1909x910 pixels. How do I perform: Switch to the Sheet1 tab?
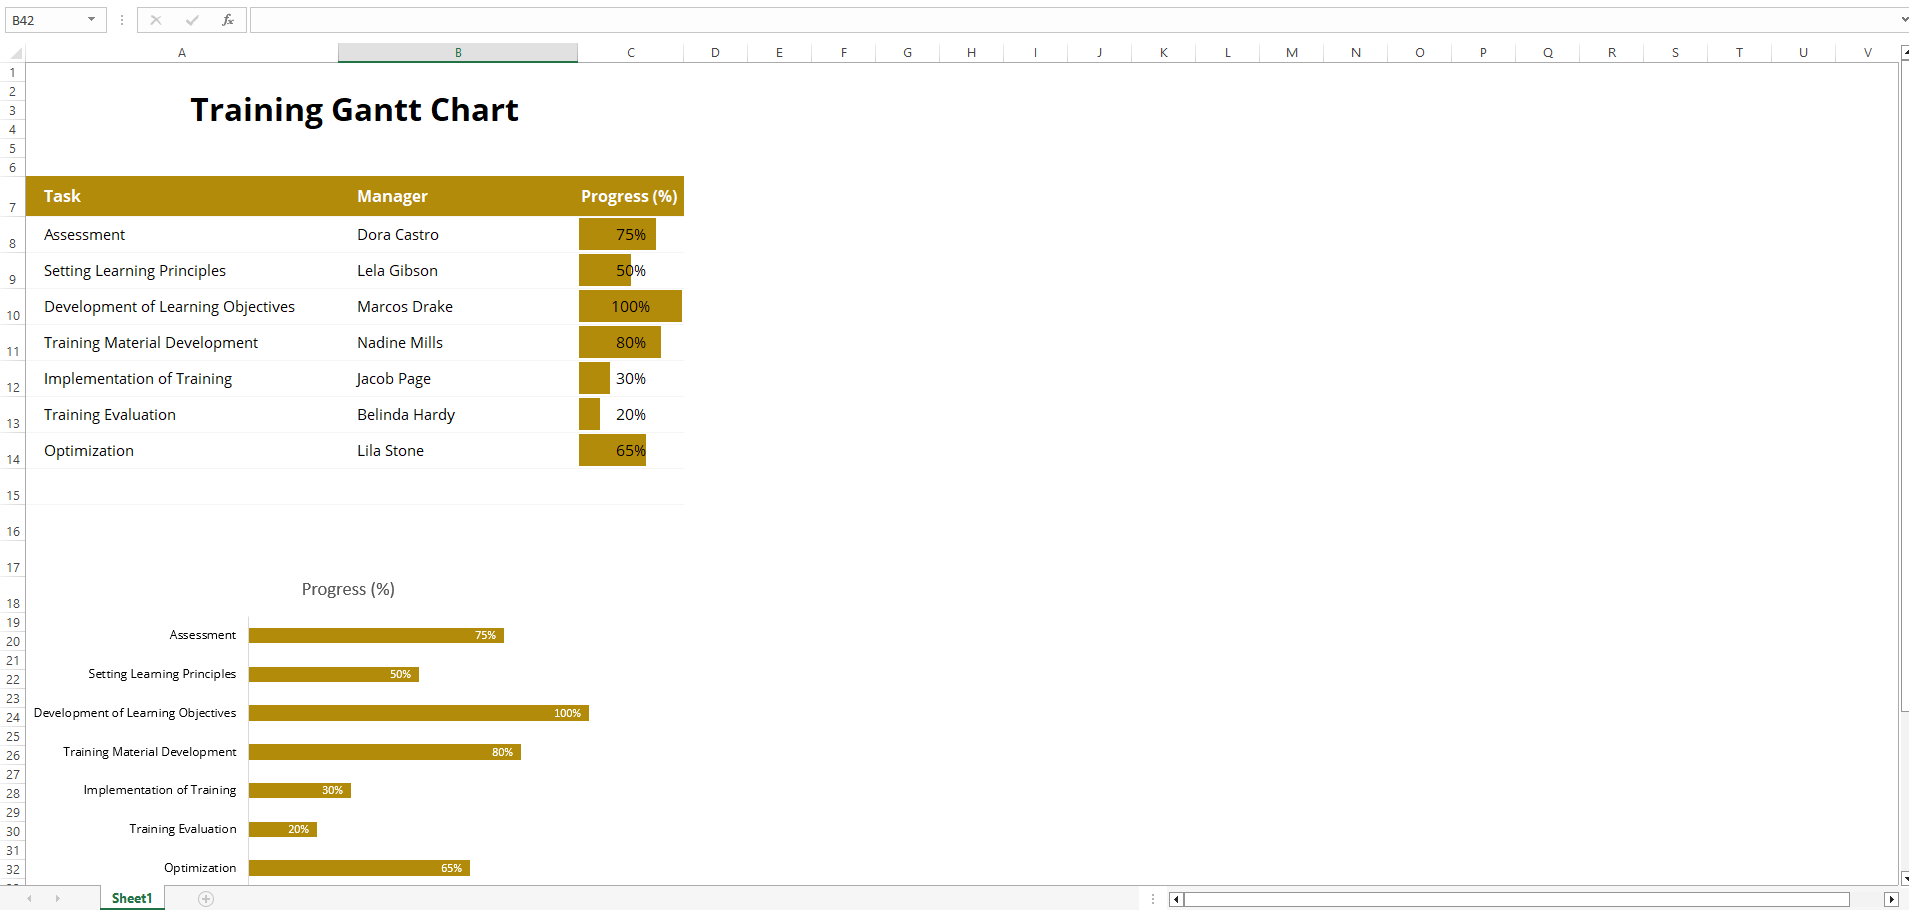pos(132,899)
